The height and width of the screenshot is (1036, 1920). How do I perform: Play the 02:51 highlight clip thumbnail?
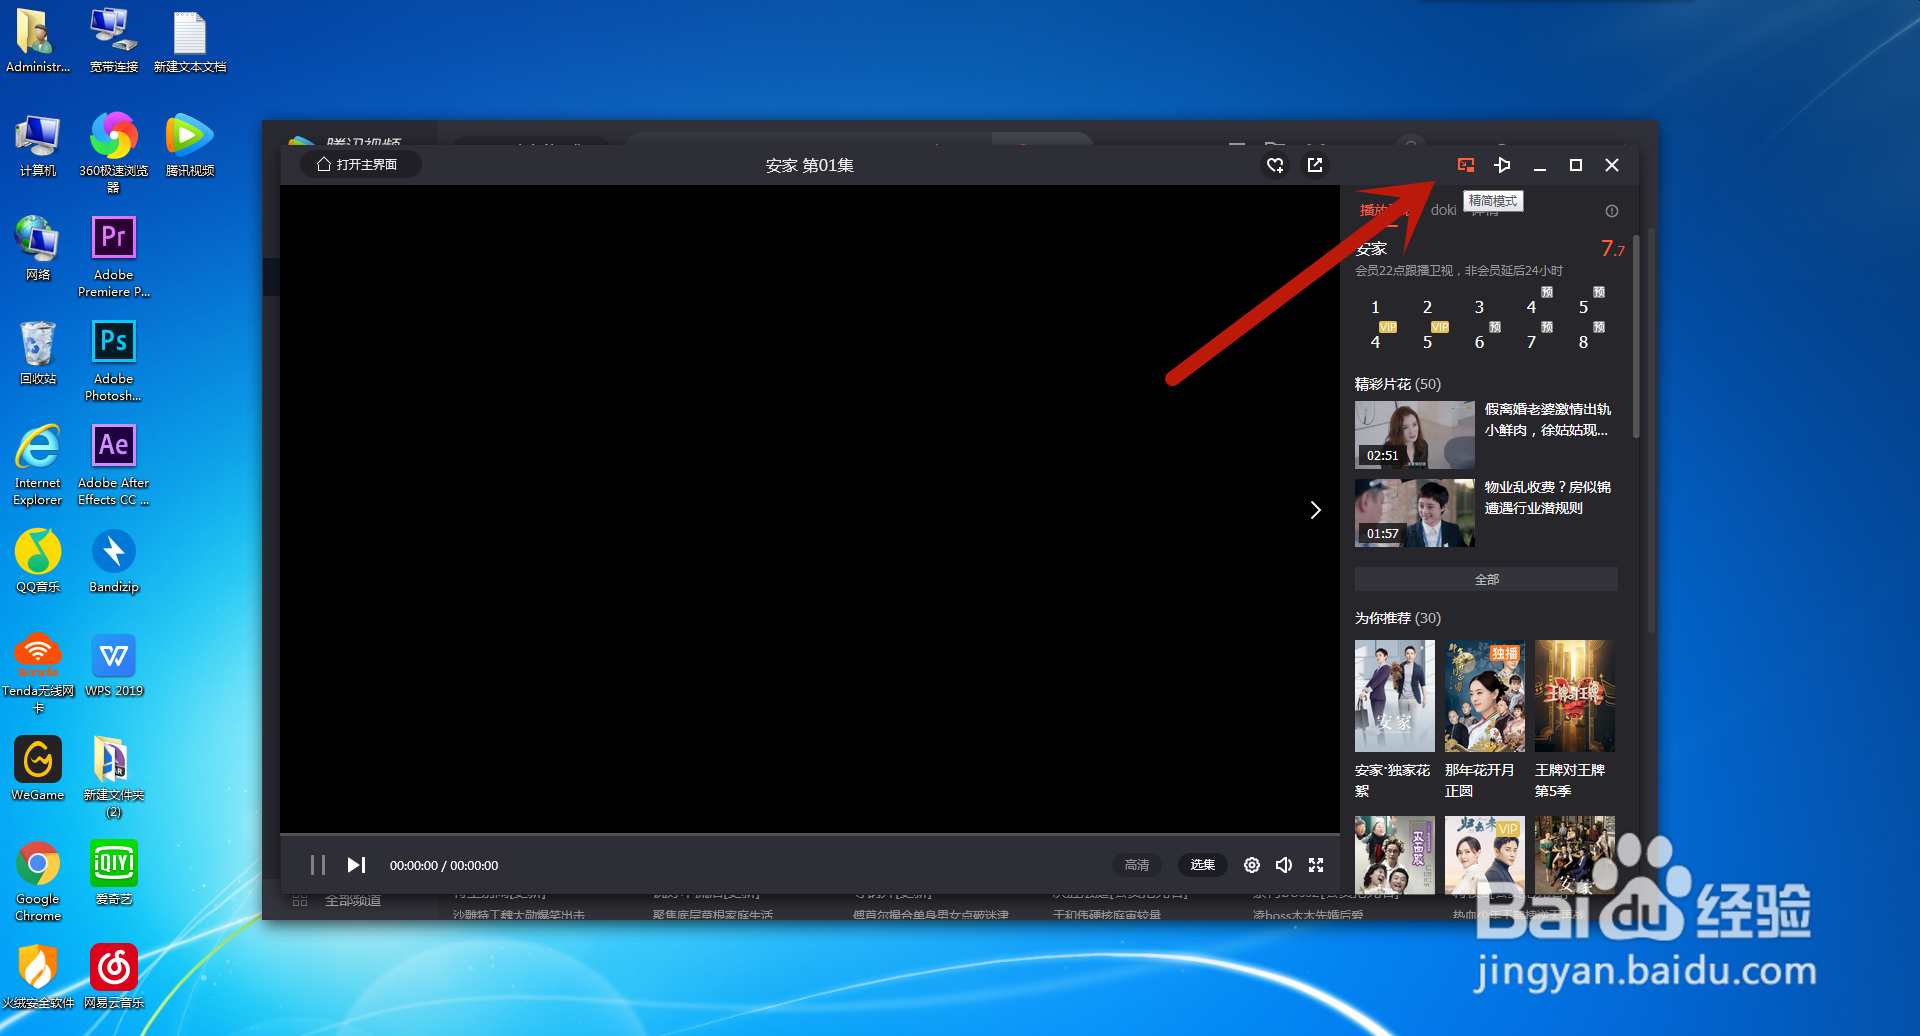[1414, 435]
